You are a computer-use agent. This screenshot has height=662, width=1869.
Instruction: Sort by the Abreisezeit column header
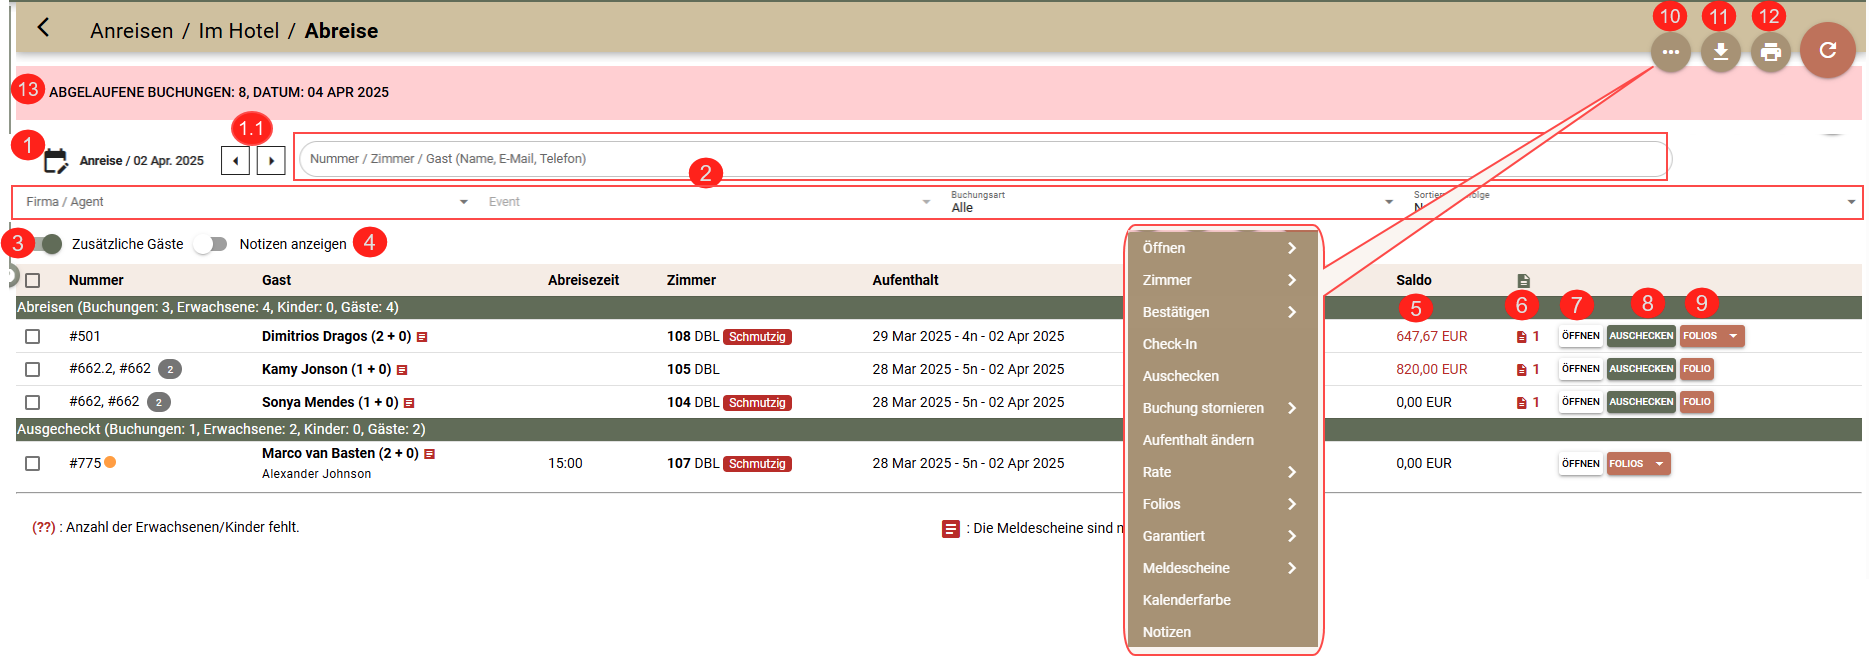coord(583,281)
